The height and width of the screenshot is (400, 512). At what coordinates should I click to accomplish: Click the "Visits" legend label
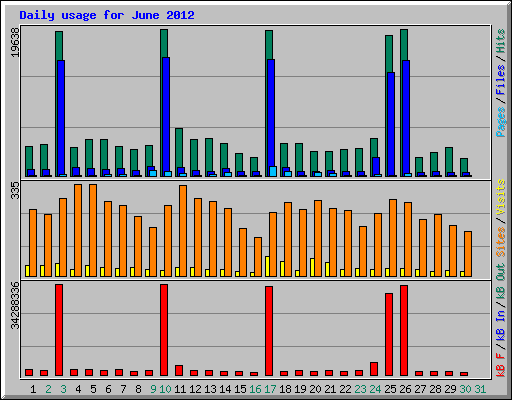click(x=500, y=197)
